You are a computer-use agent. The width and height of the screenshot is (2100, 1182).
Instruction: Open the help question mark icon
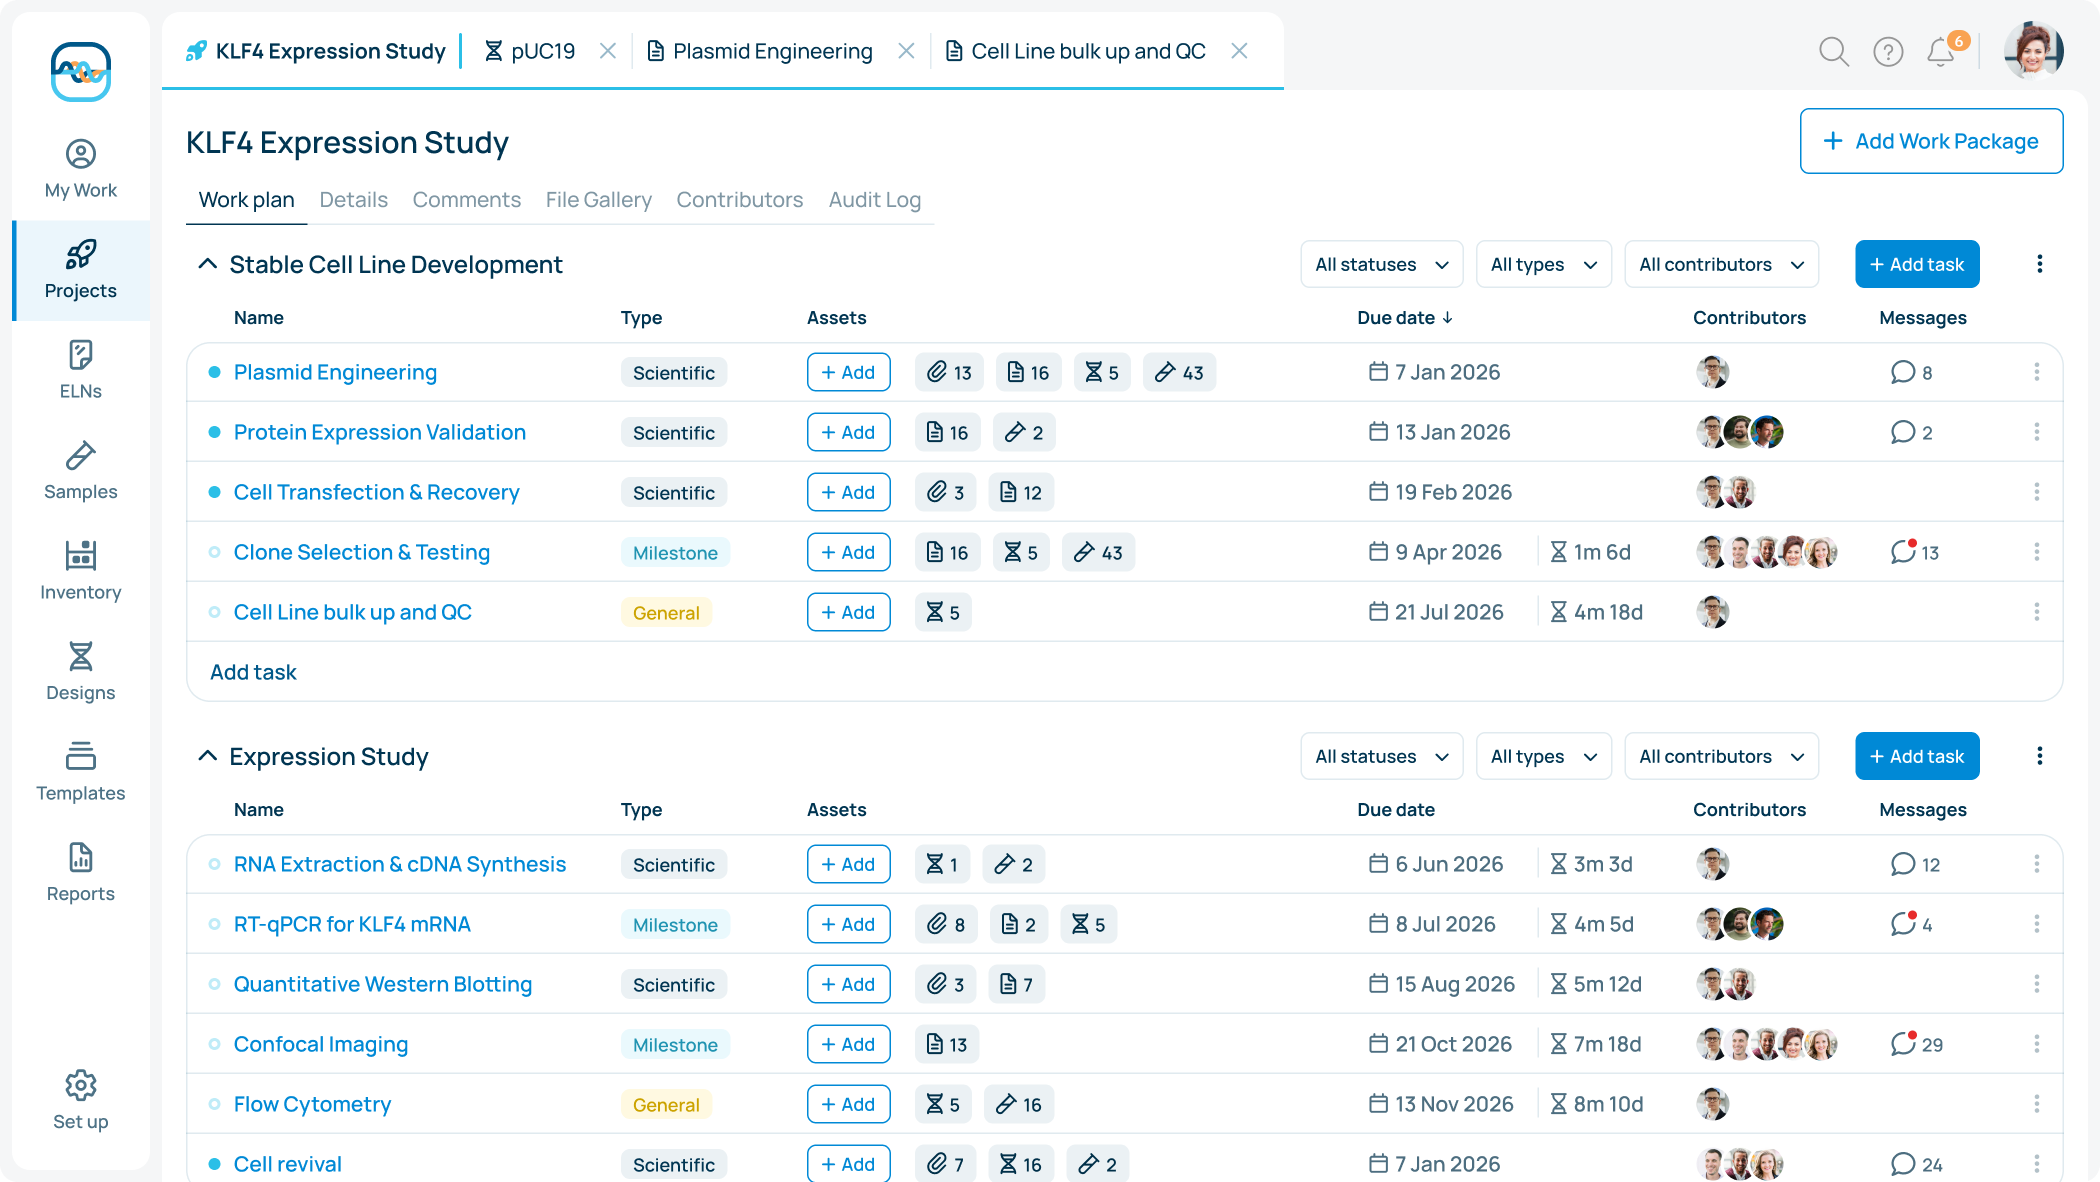click(x=1888, y=51)
